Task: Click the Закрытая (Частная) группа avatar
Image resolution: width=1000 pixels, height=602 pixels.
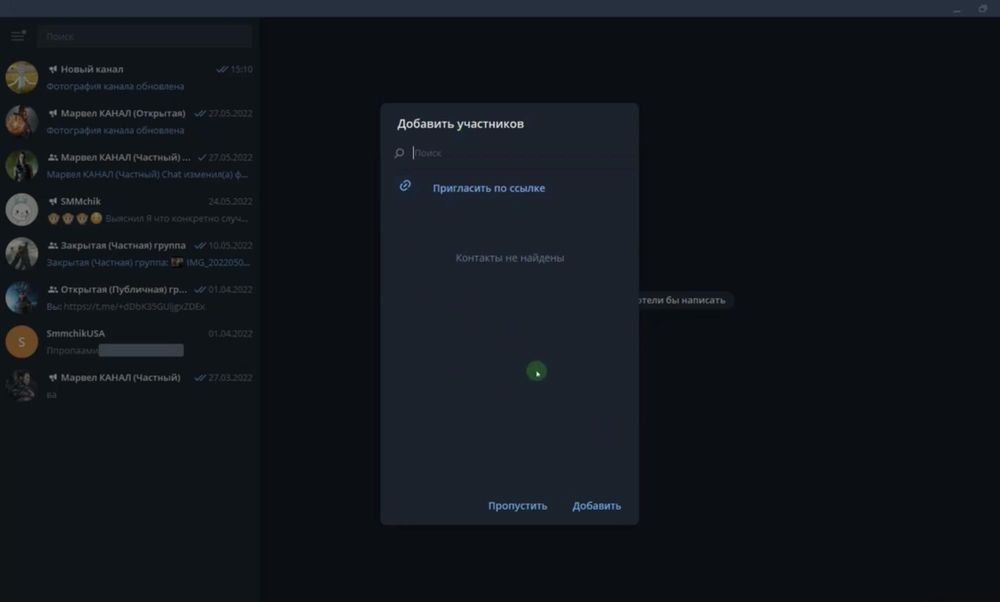Action: click(21, 253)
